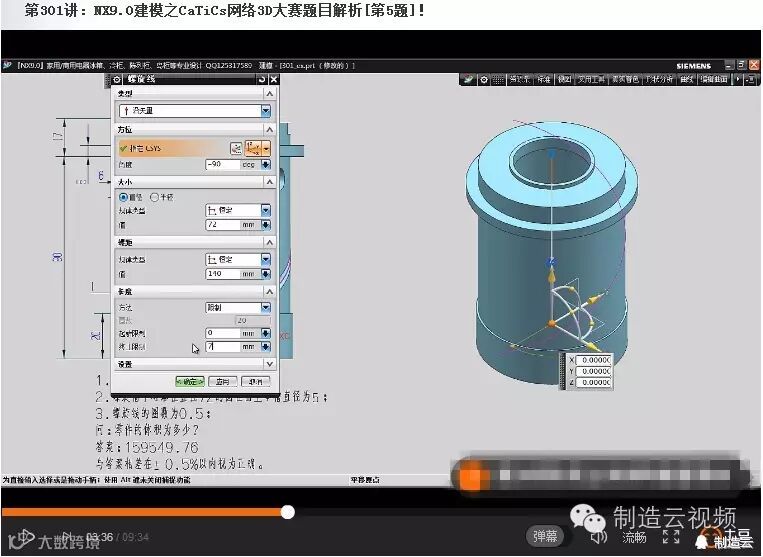This screenshot has width=763, height=557.
Task: Collapse the 方位 (Orientation) section
Action: point(270,129)
